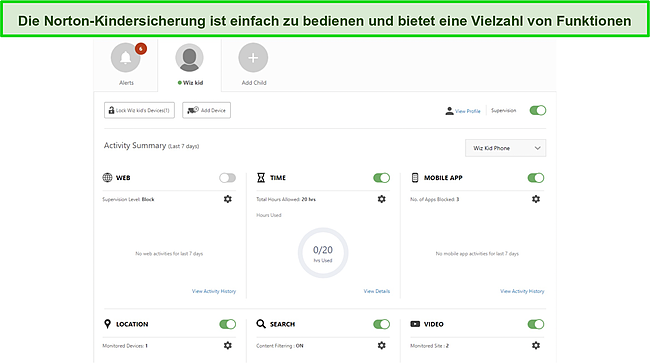Click 'No web activities for last 7 days'
The image size is (650, 363).
(x=169, y=254)
